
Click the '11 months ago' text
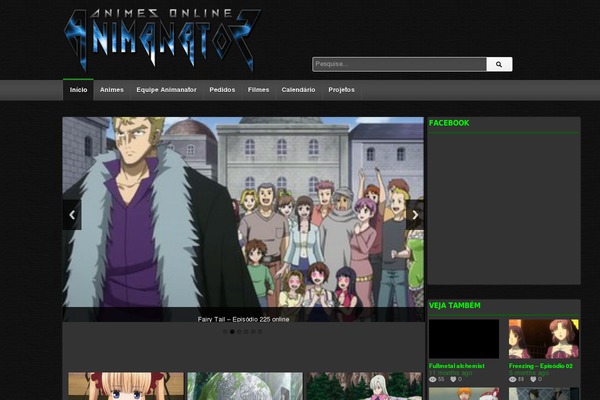click(x=450, y=373)
